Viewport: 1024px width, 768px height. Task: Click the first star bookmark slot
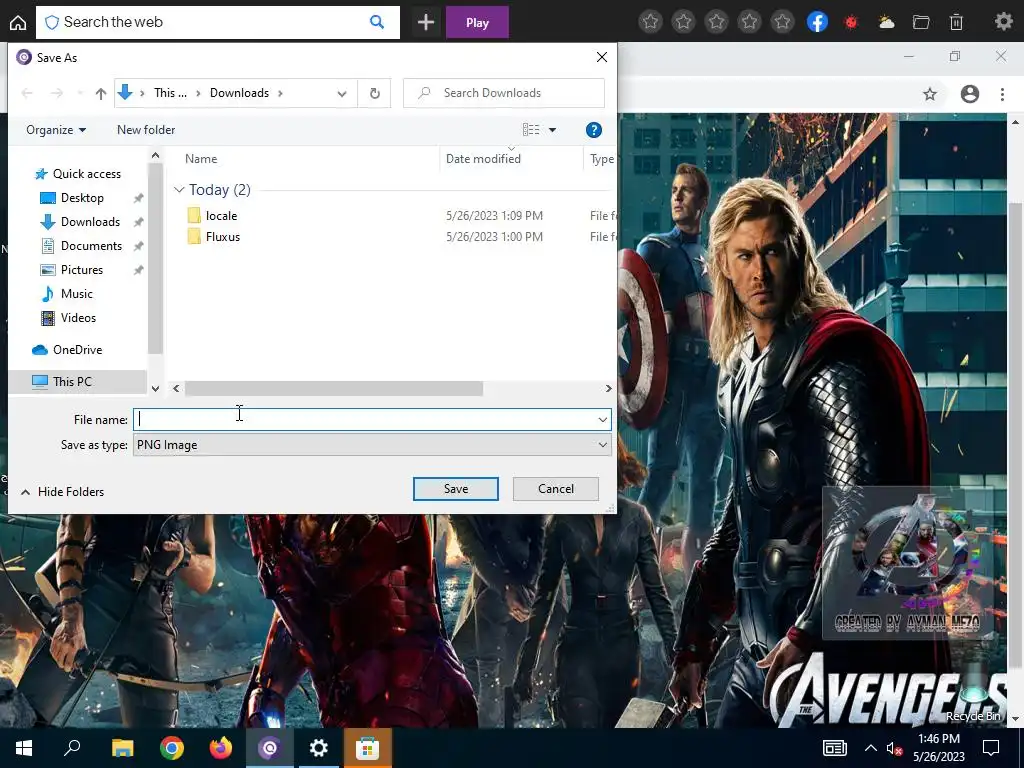650,22
